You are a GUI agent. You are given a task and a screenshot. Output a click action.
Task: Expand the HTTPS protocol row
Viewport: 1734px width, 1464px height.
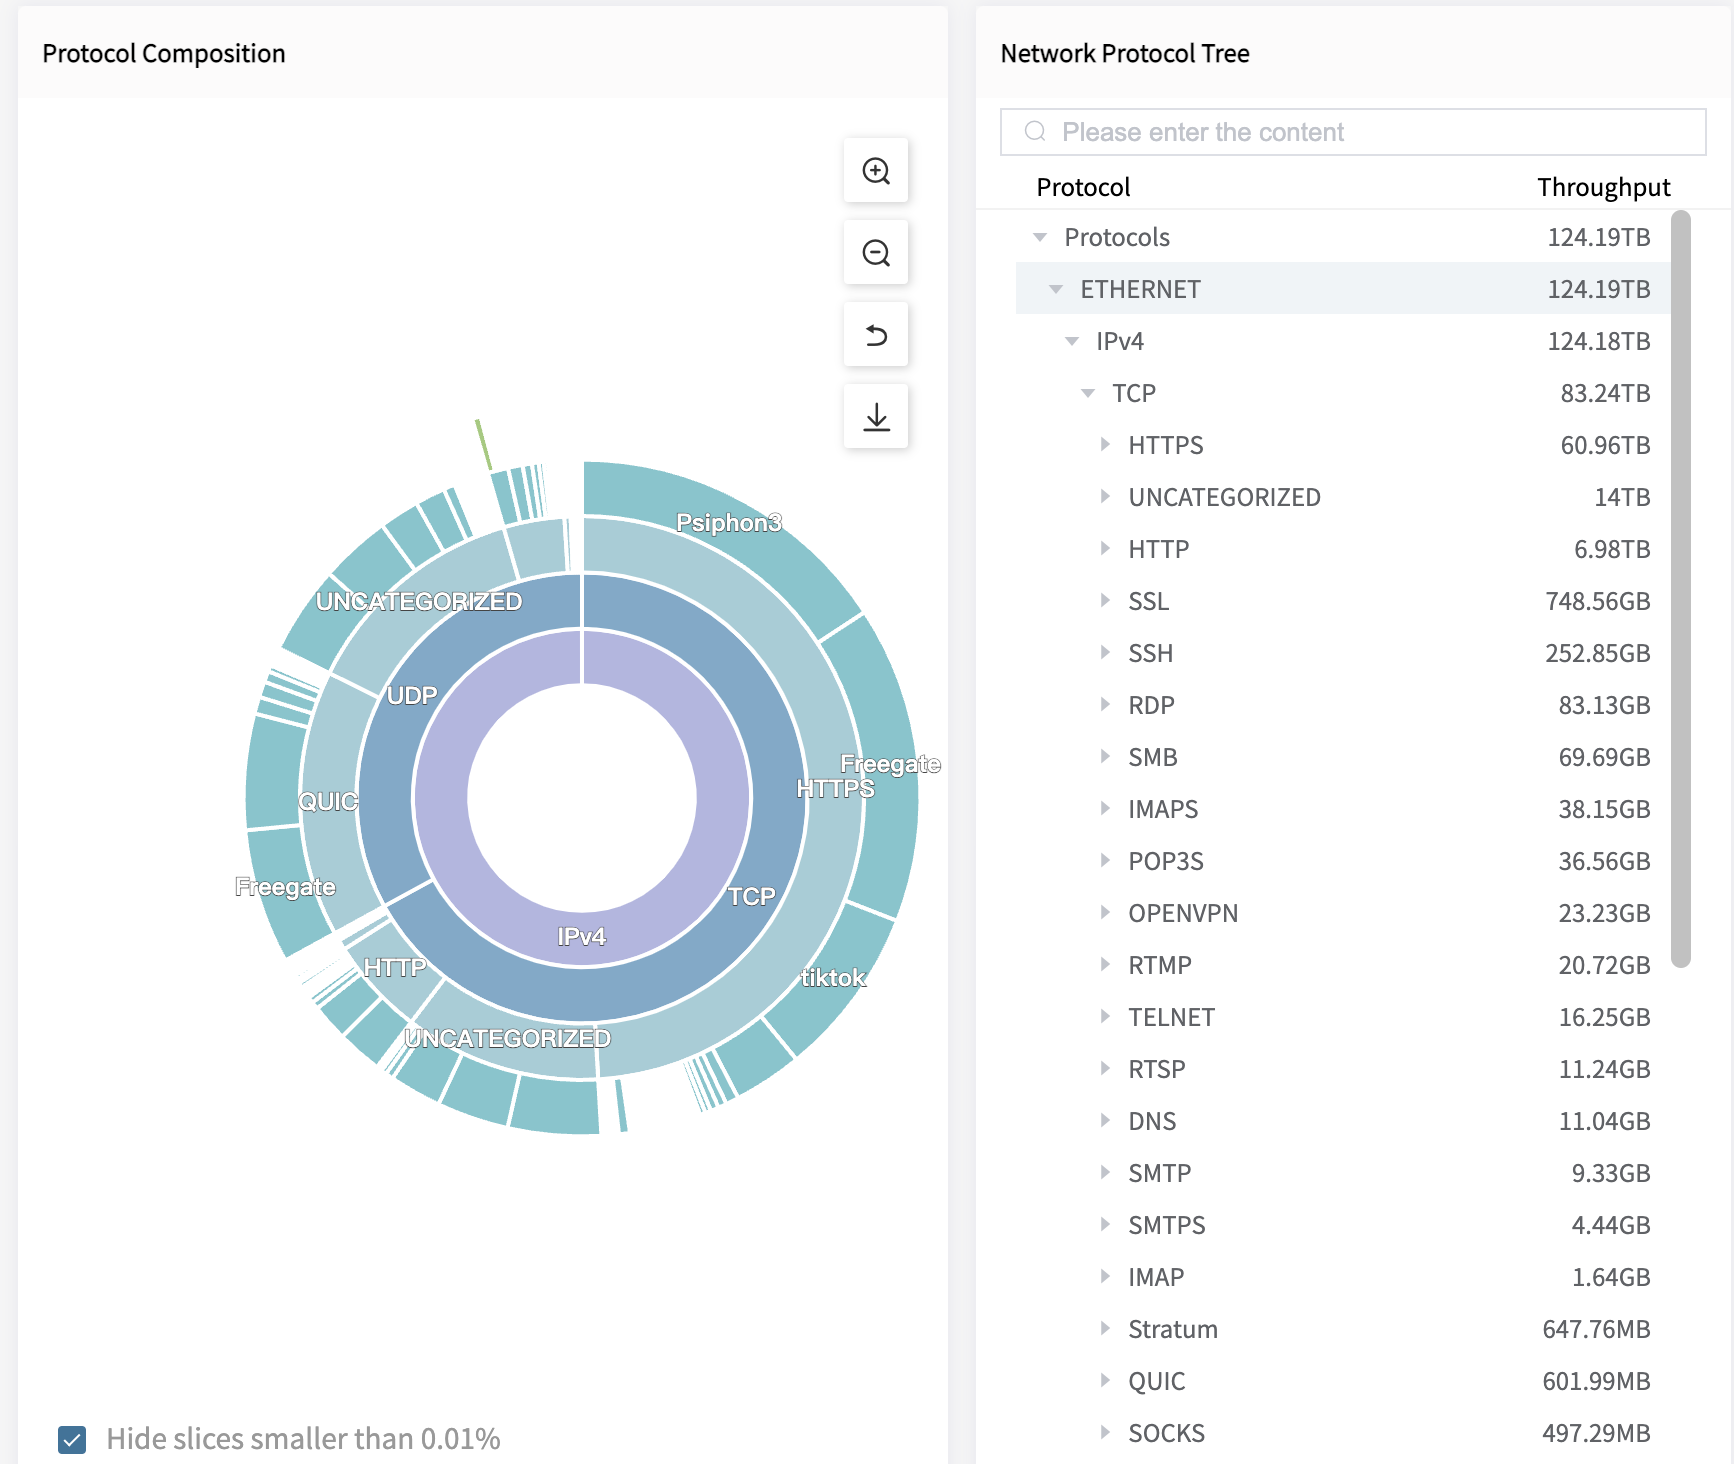click(x=1105, y=445)
